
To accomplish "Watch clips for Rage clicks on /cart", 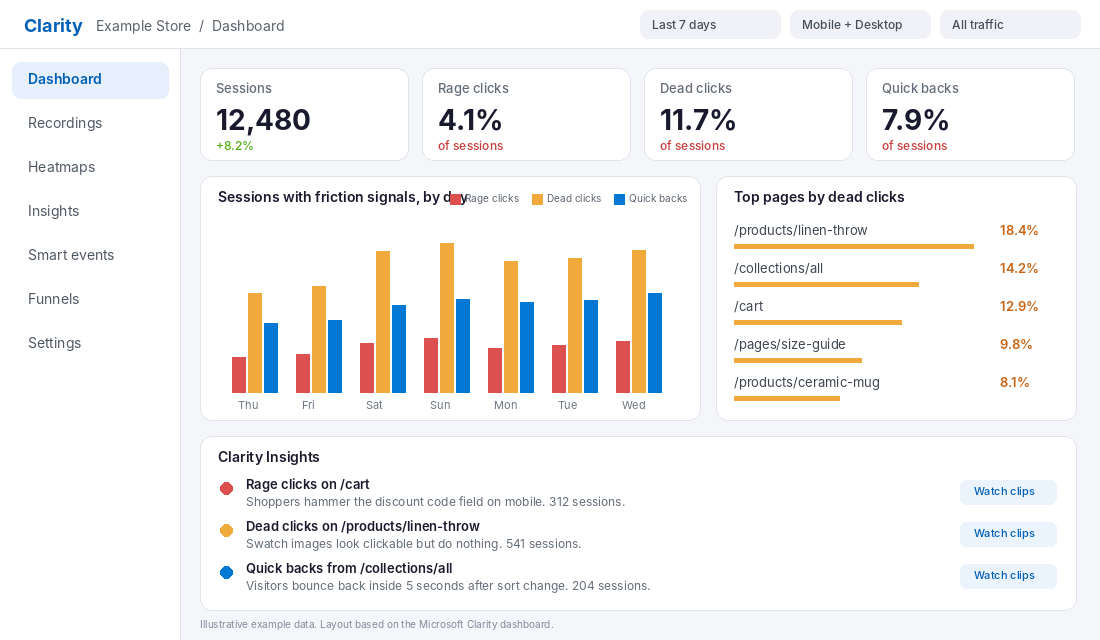I will click(x=1008, y=492).
